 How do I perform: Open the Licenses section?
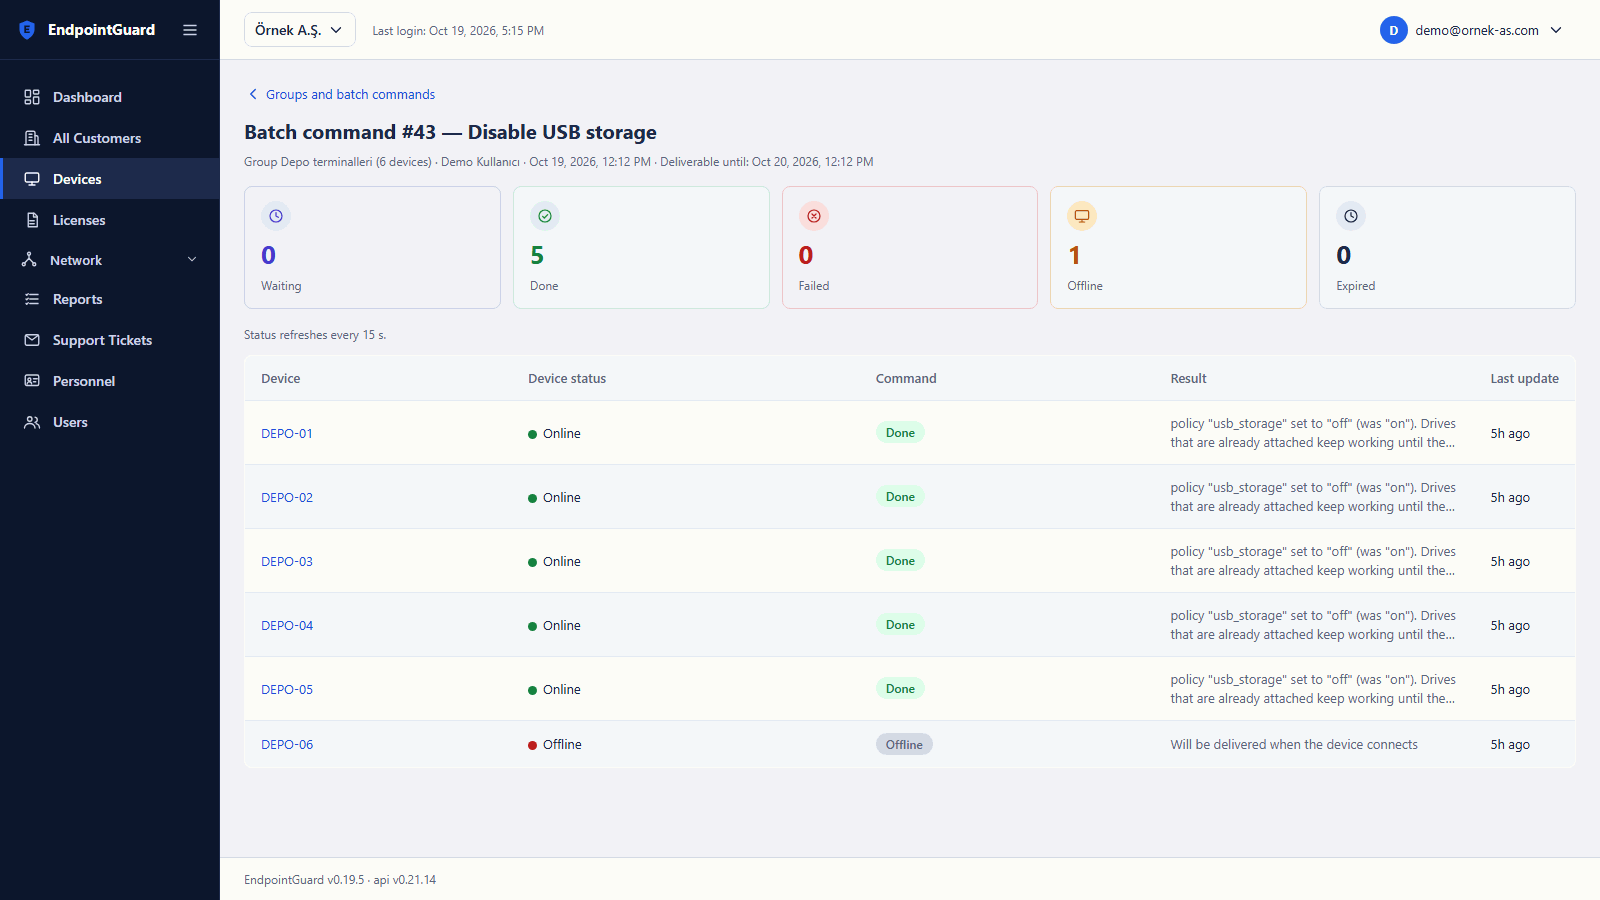point(110,220)
